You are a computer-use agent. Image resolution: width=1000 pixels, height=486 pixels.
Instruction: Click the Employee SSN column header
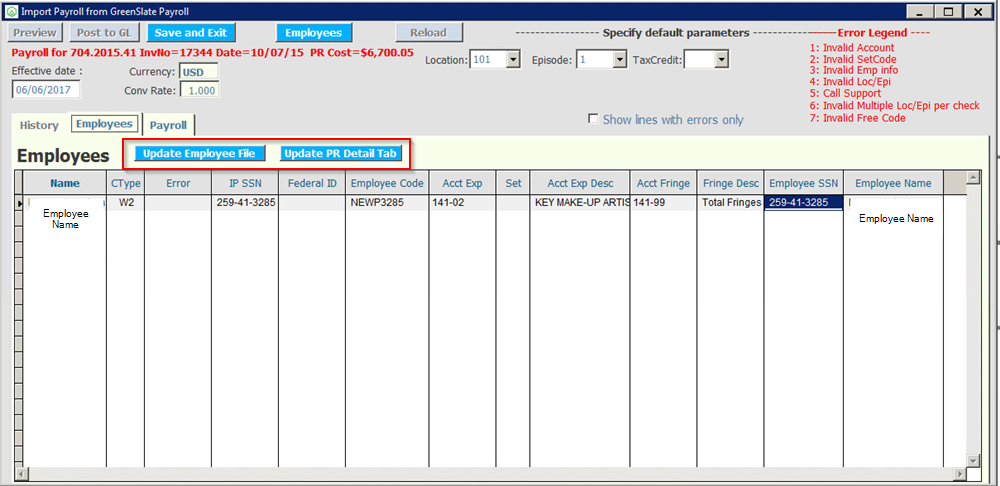point(804,183)
